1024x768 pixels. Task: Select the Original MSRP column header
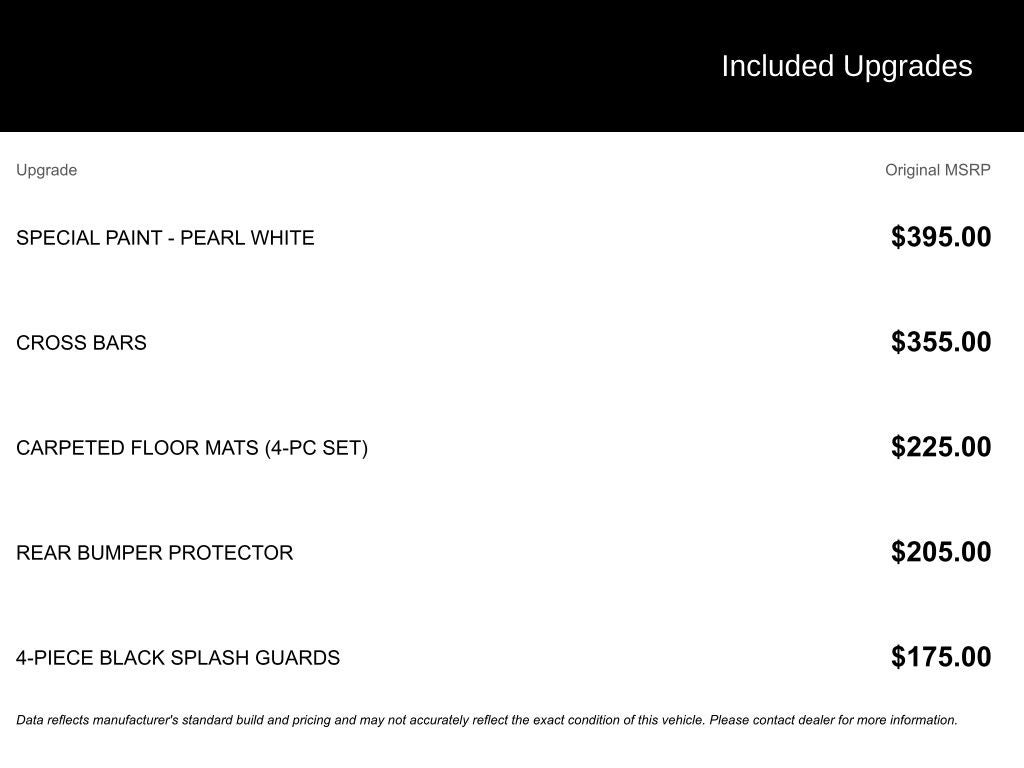coord(937,170)
